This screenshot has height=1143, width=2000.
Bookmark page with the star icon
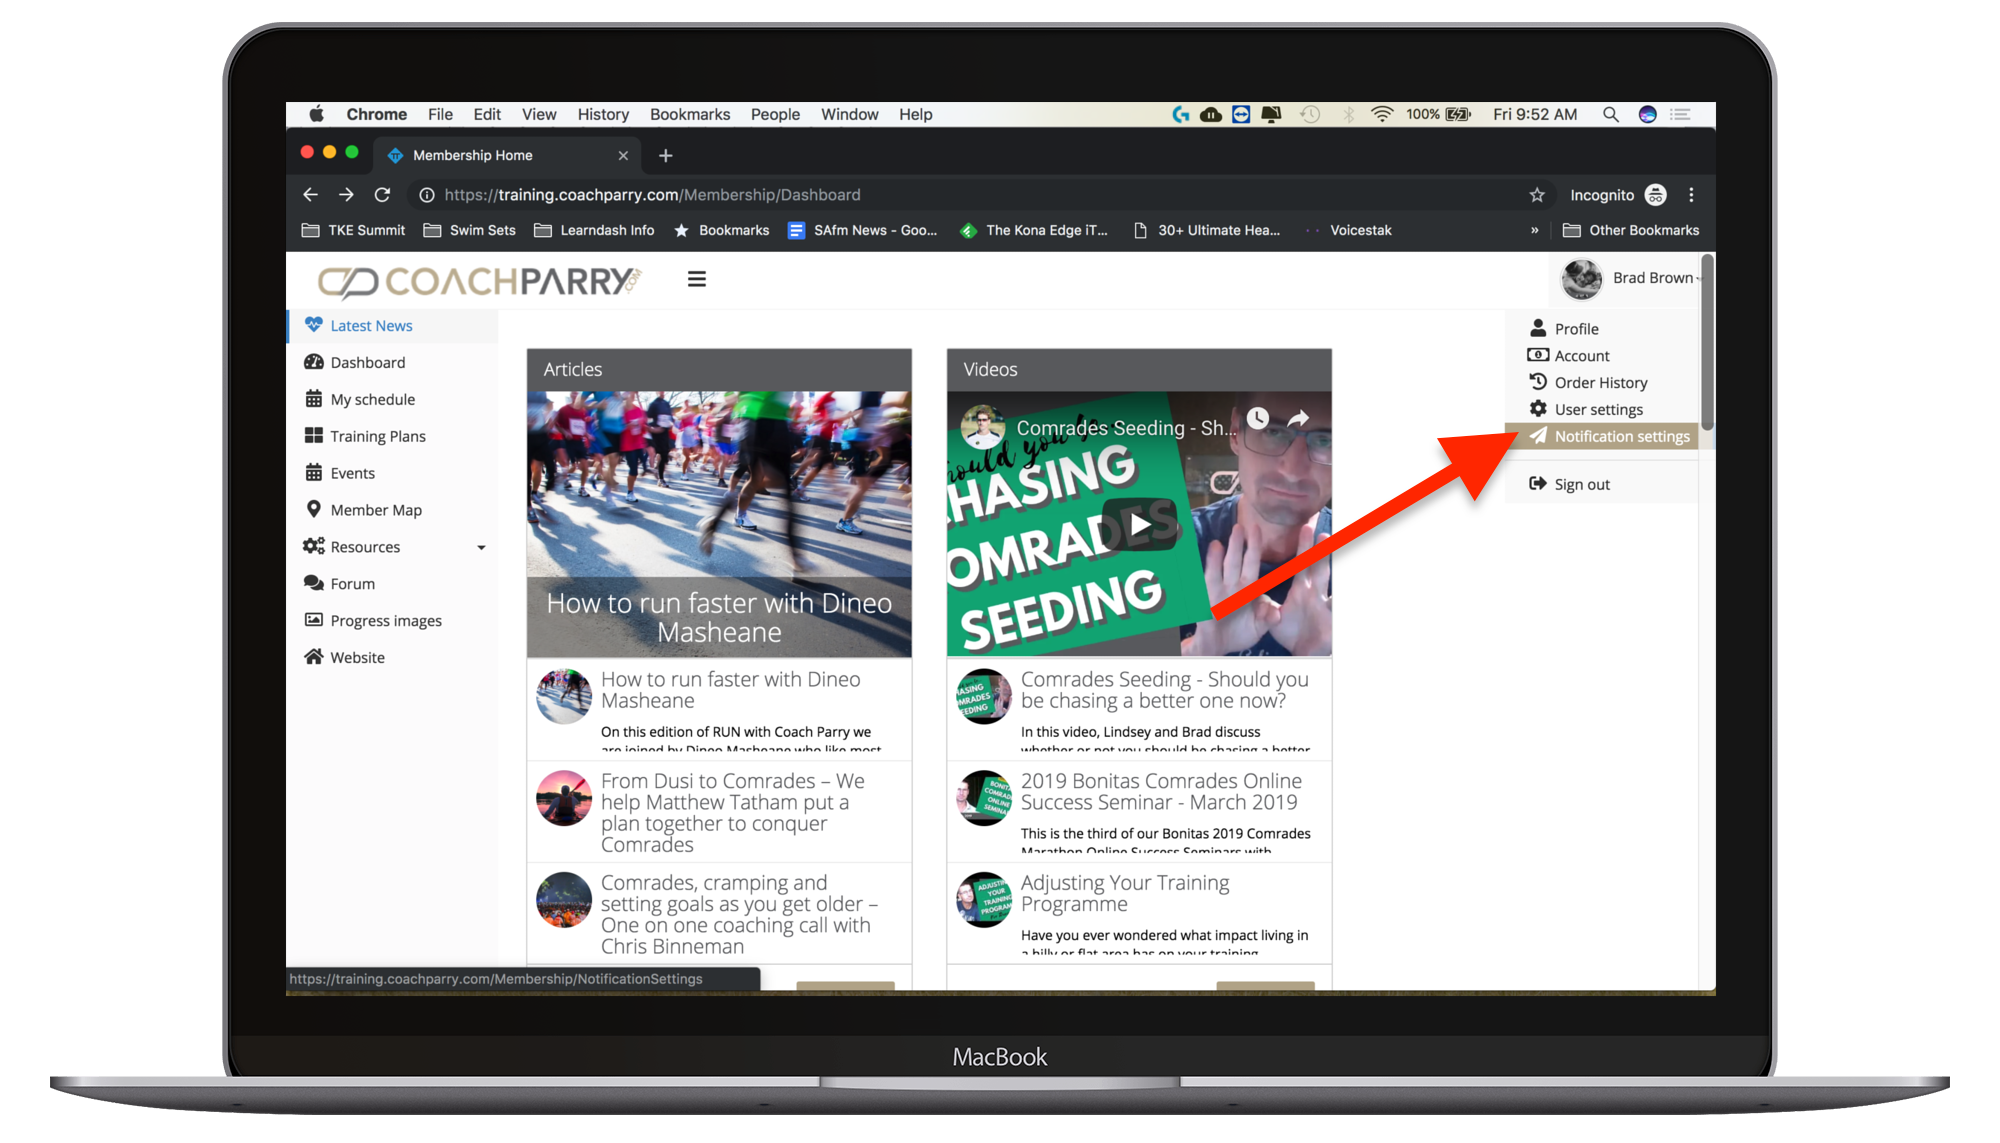pos(1537,195)
